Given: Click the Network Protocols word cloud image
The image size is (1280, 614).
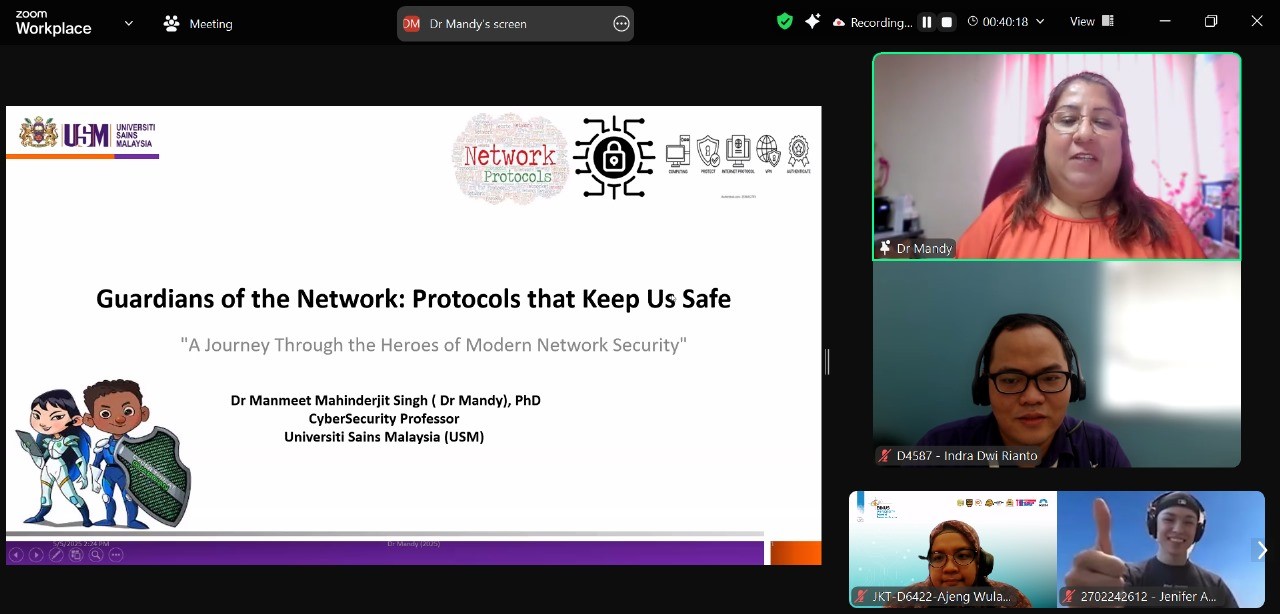Looking at the screenshot, I should (x=509, y=158).
